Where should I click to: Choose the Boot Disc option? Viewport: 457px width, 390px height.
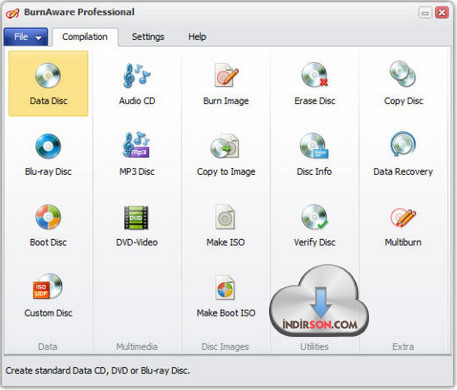48,226
